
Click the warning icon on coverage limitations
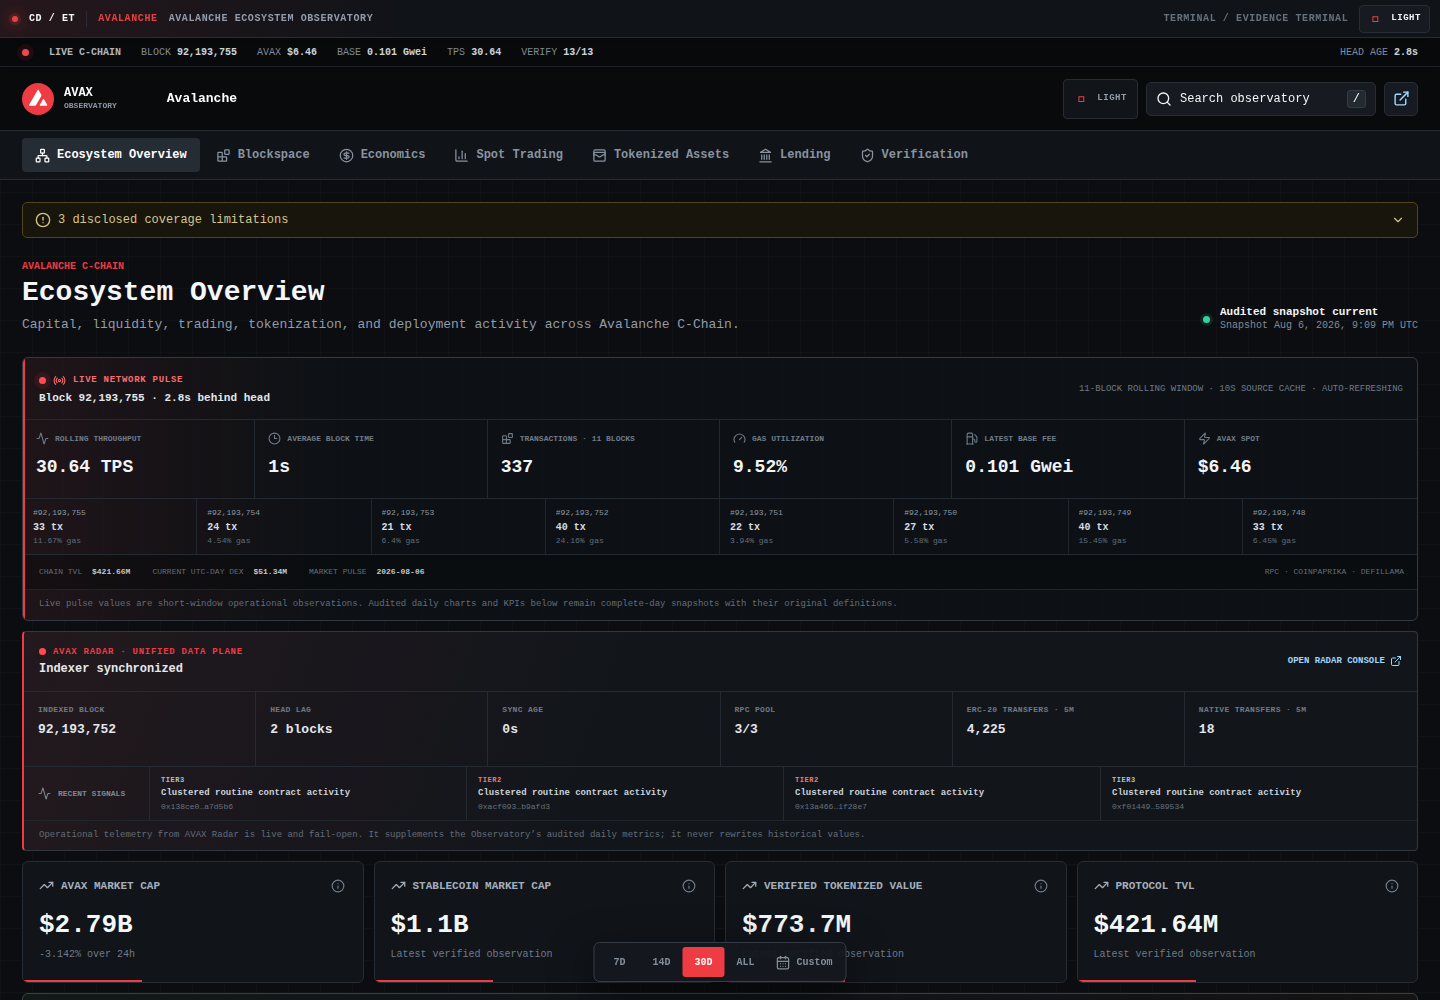(x=43, y=220)
